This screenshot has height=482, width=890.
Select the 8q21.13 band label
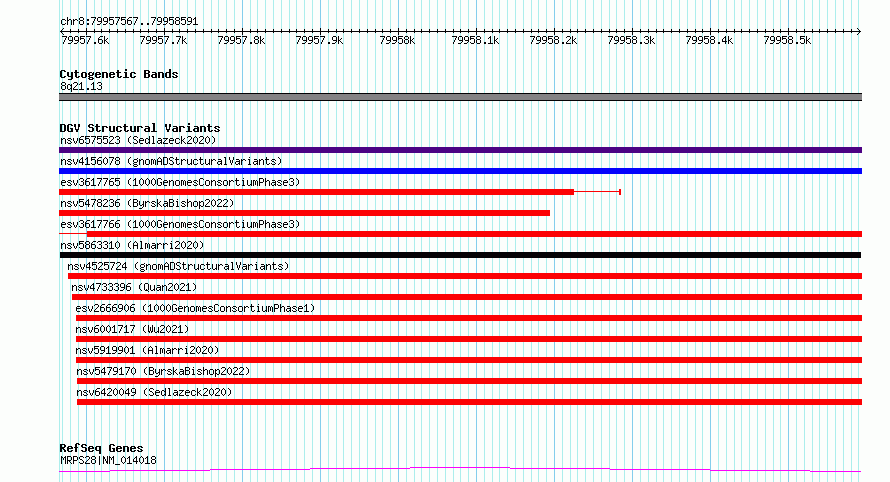[x=81, y=86]
